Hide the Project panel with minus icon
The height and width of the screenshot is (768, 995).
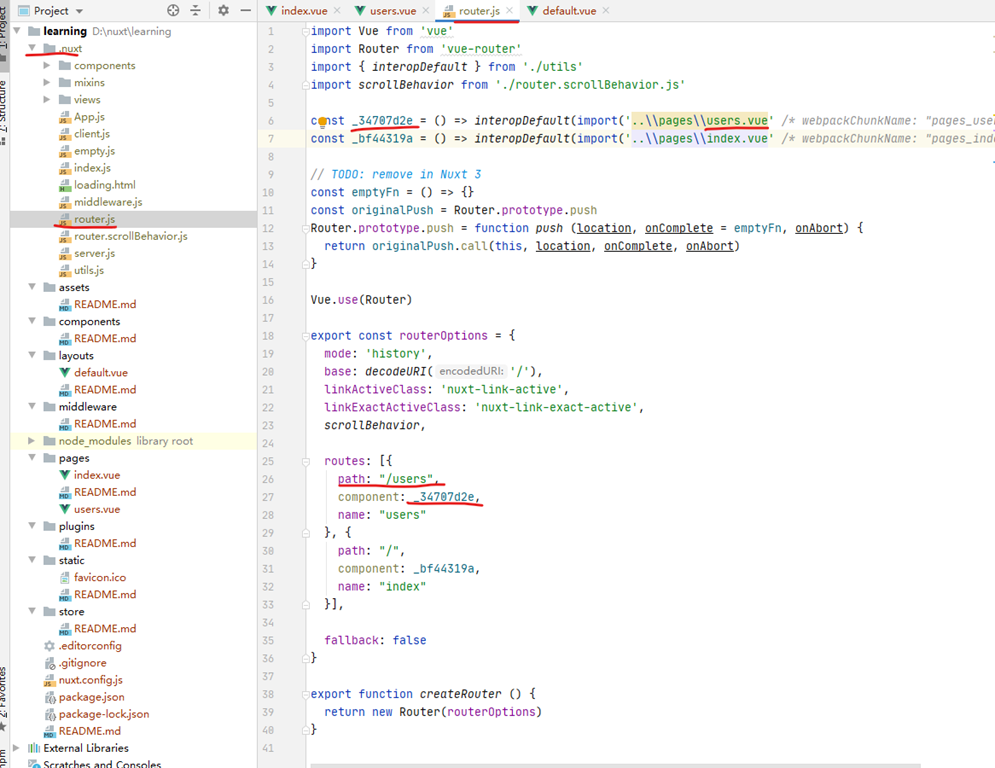246,10
